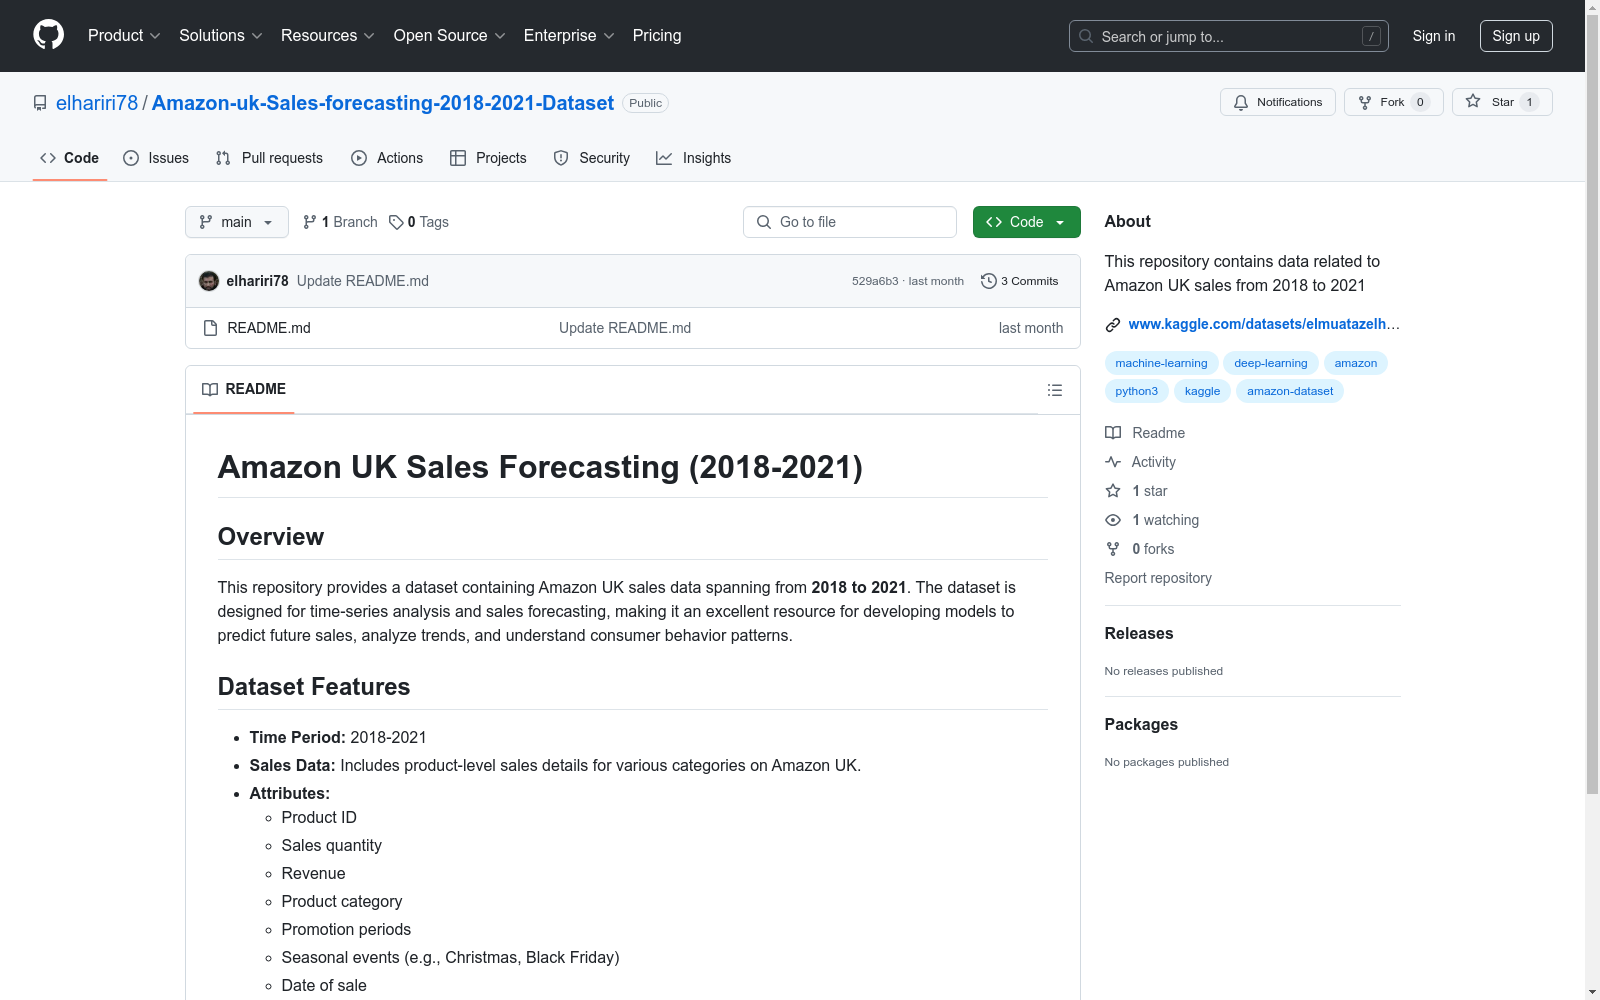This screenshot has height=1000, width=1600.
Task: Click the GitHub logo icon
Action: (x=48, y=35)
